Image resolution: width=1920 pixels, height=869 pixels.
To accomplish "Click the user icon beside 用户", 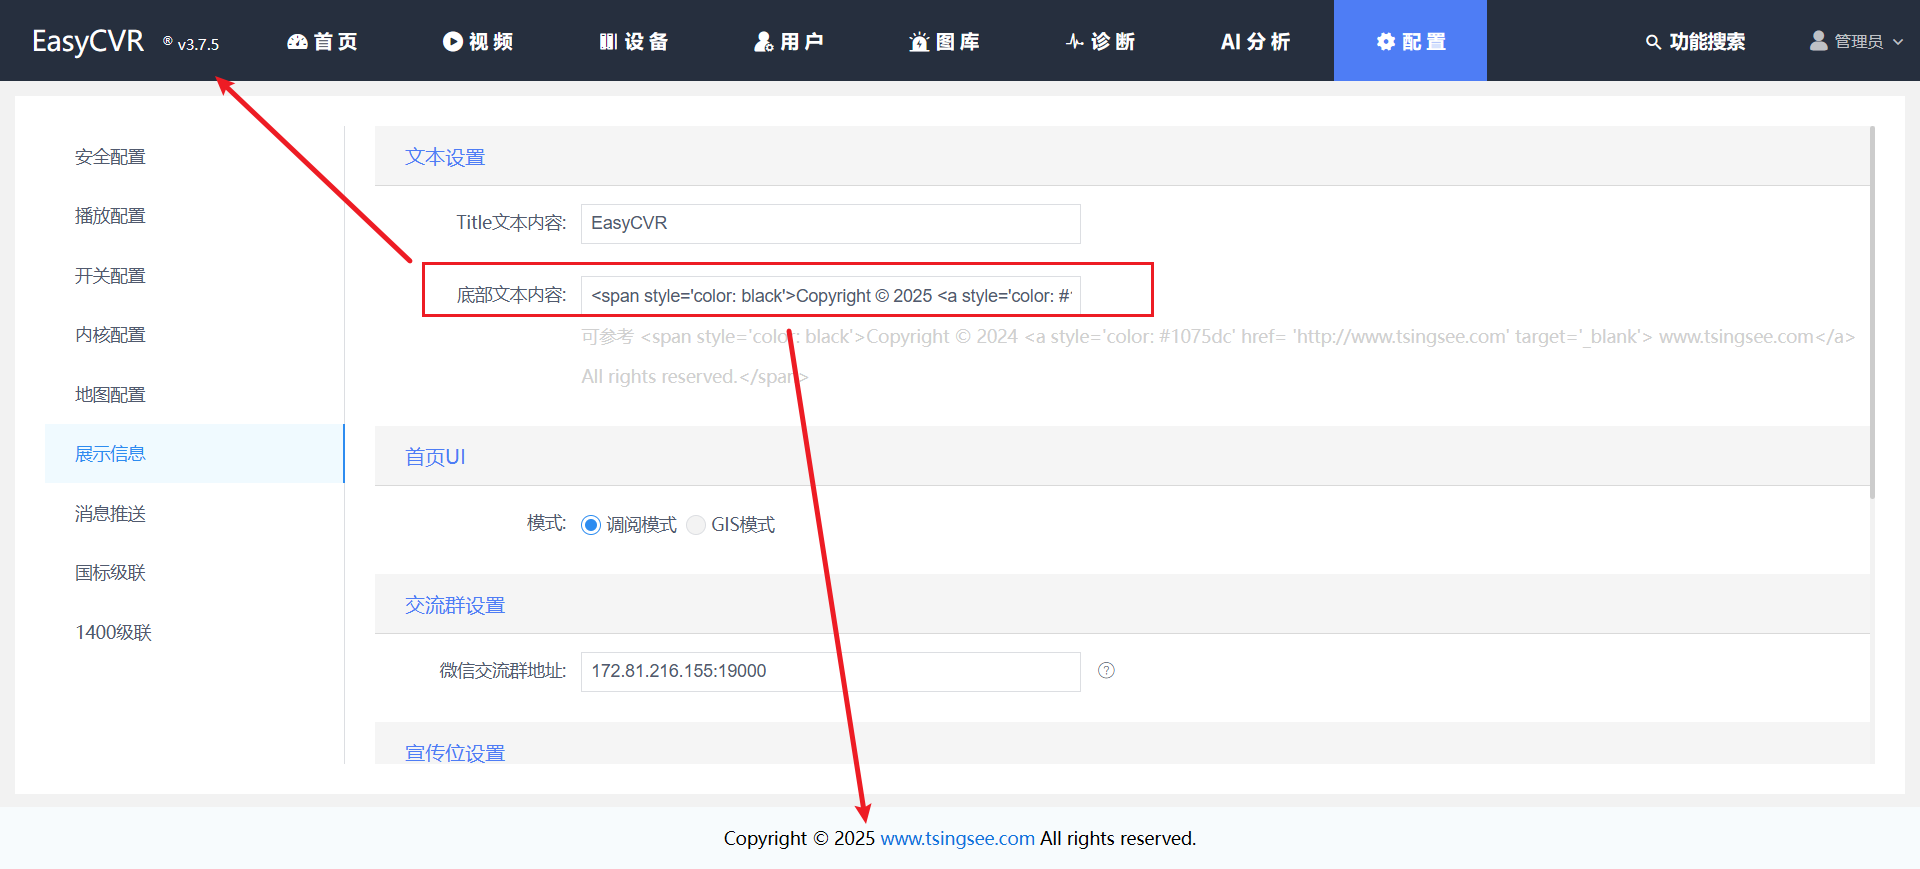I will [763, 41].
